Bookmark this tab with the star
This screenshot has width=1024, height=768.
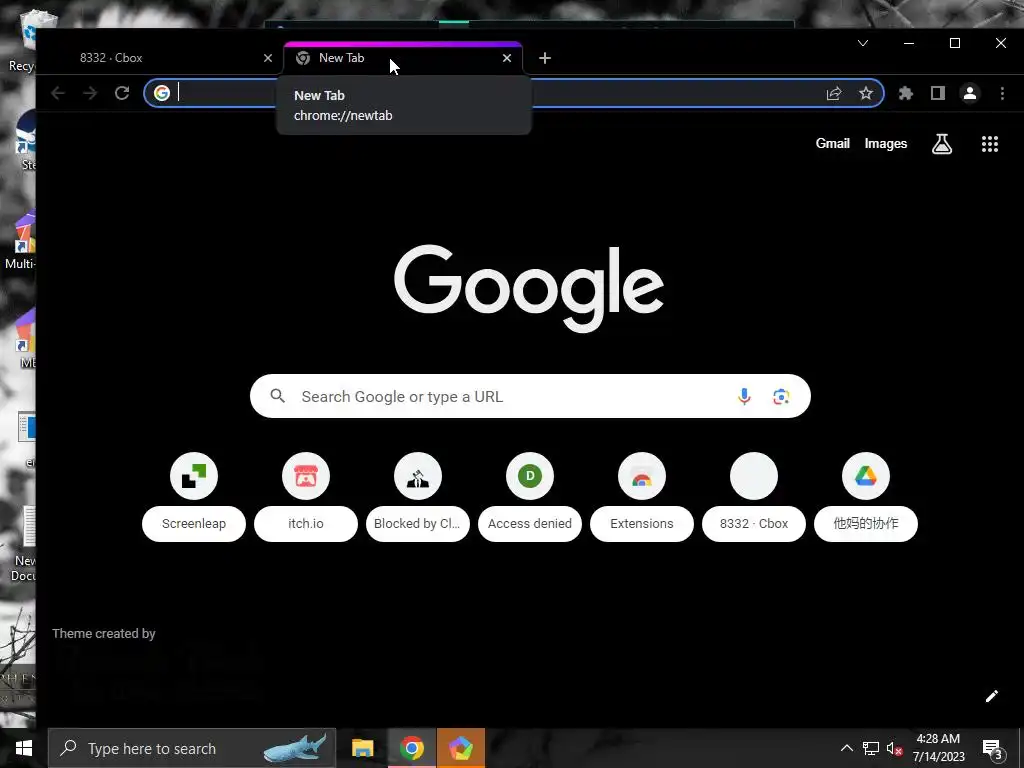click(866, 93)
